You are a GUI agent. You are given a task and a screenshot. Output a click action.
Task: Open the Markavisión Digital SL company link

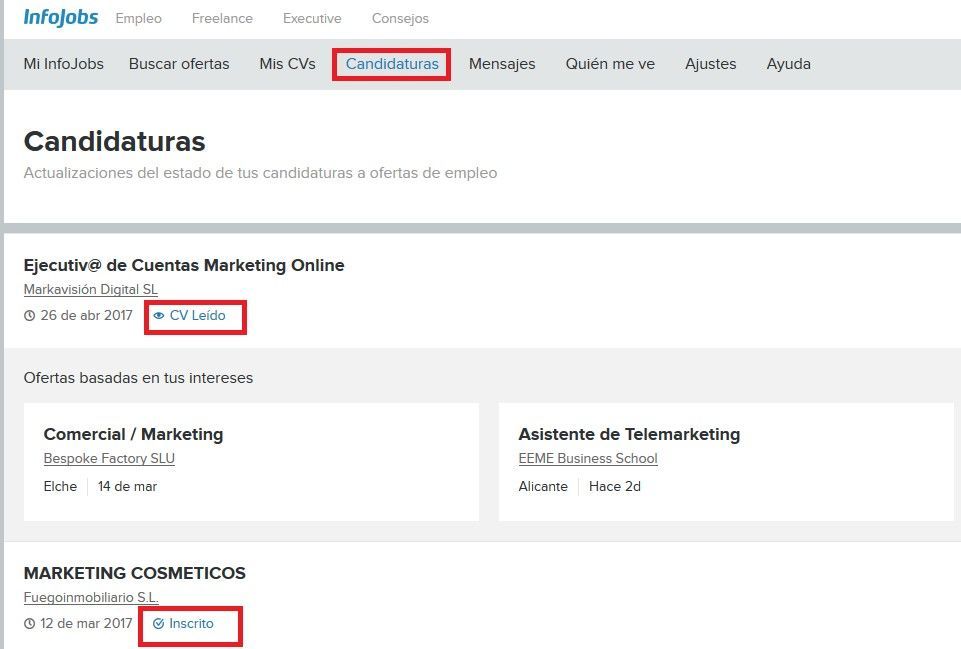[91, 289]
